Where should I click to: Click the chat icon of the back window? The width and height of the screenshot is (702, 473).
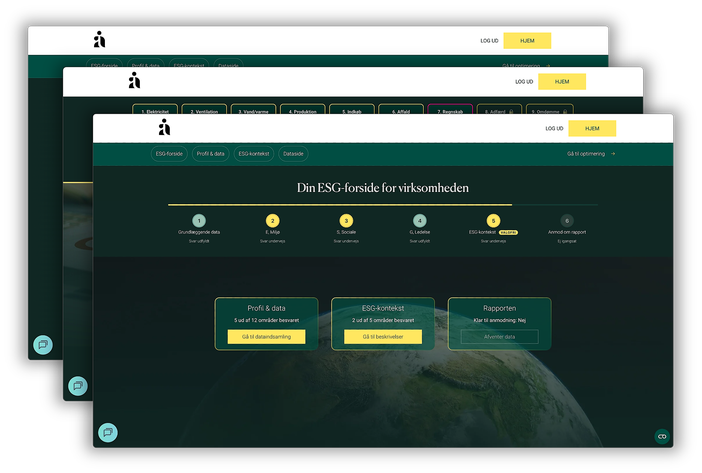[43, 344]
